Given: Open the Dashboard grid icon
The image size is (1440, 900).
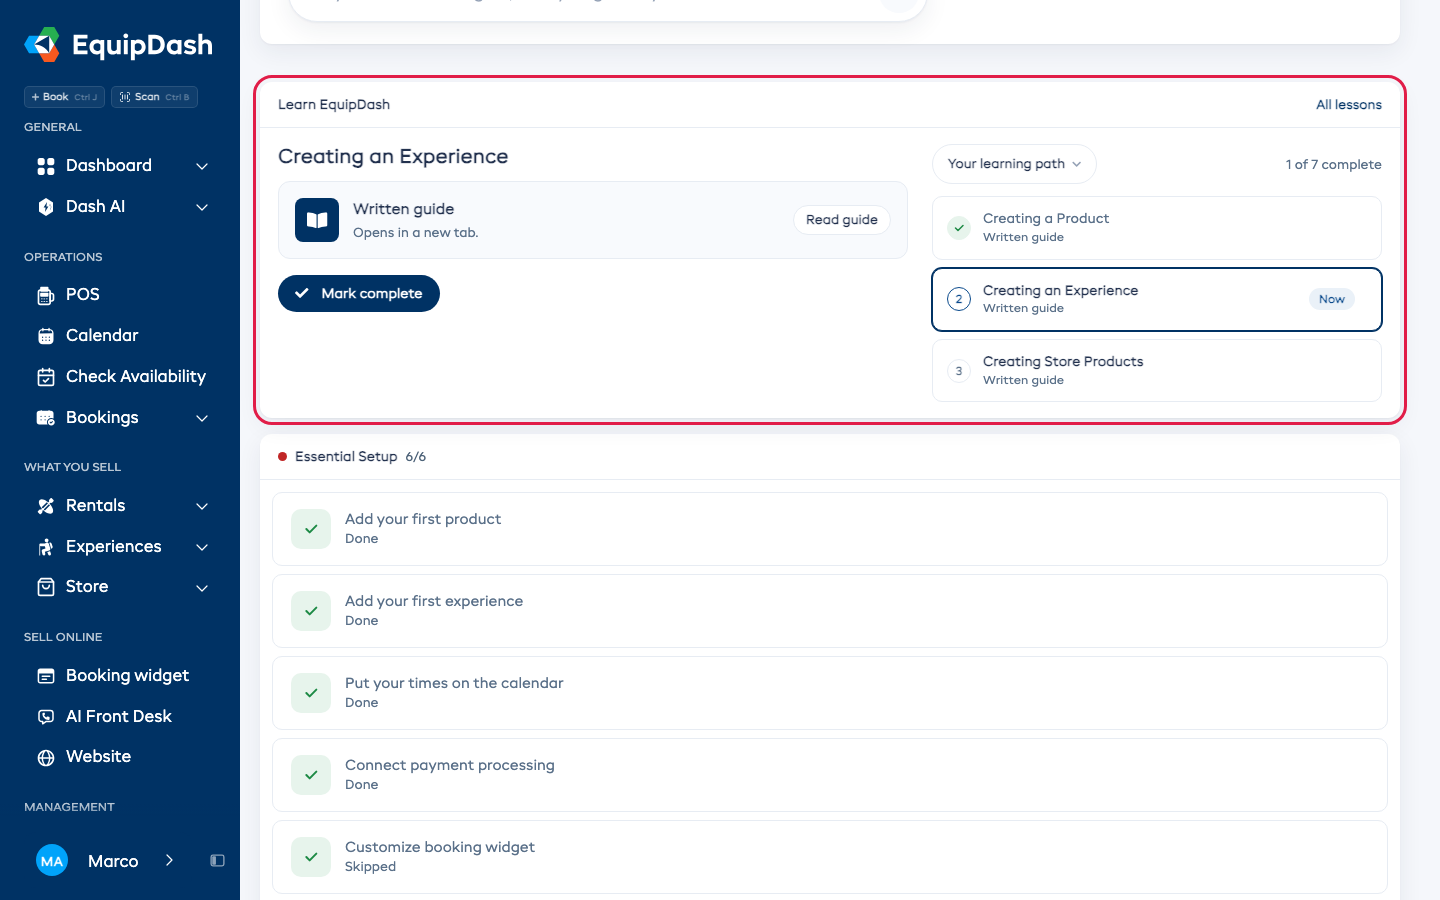Looking at the screenshot, I should (x=46, y=166).
